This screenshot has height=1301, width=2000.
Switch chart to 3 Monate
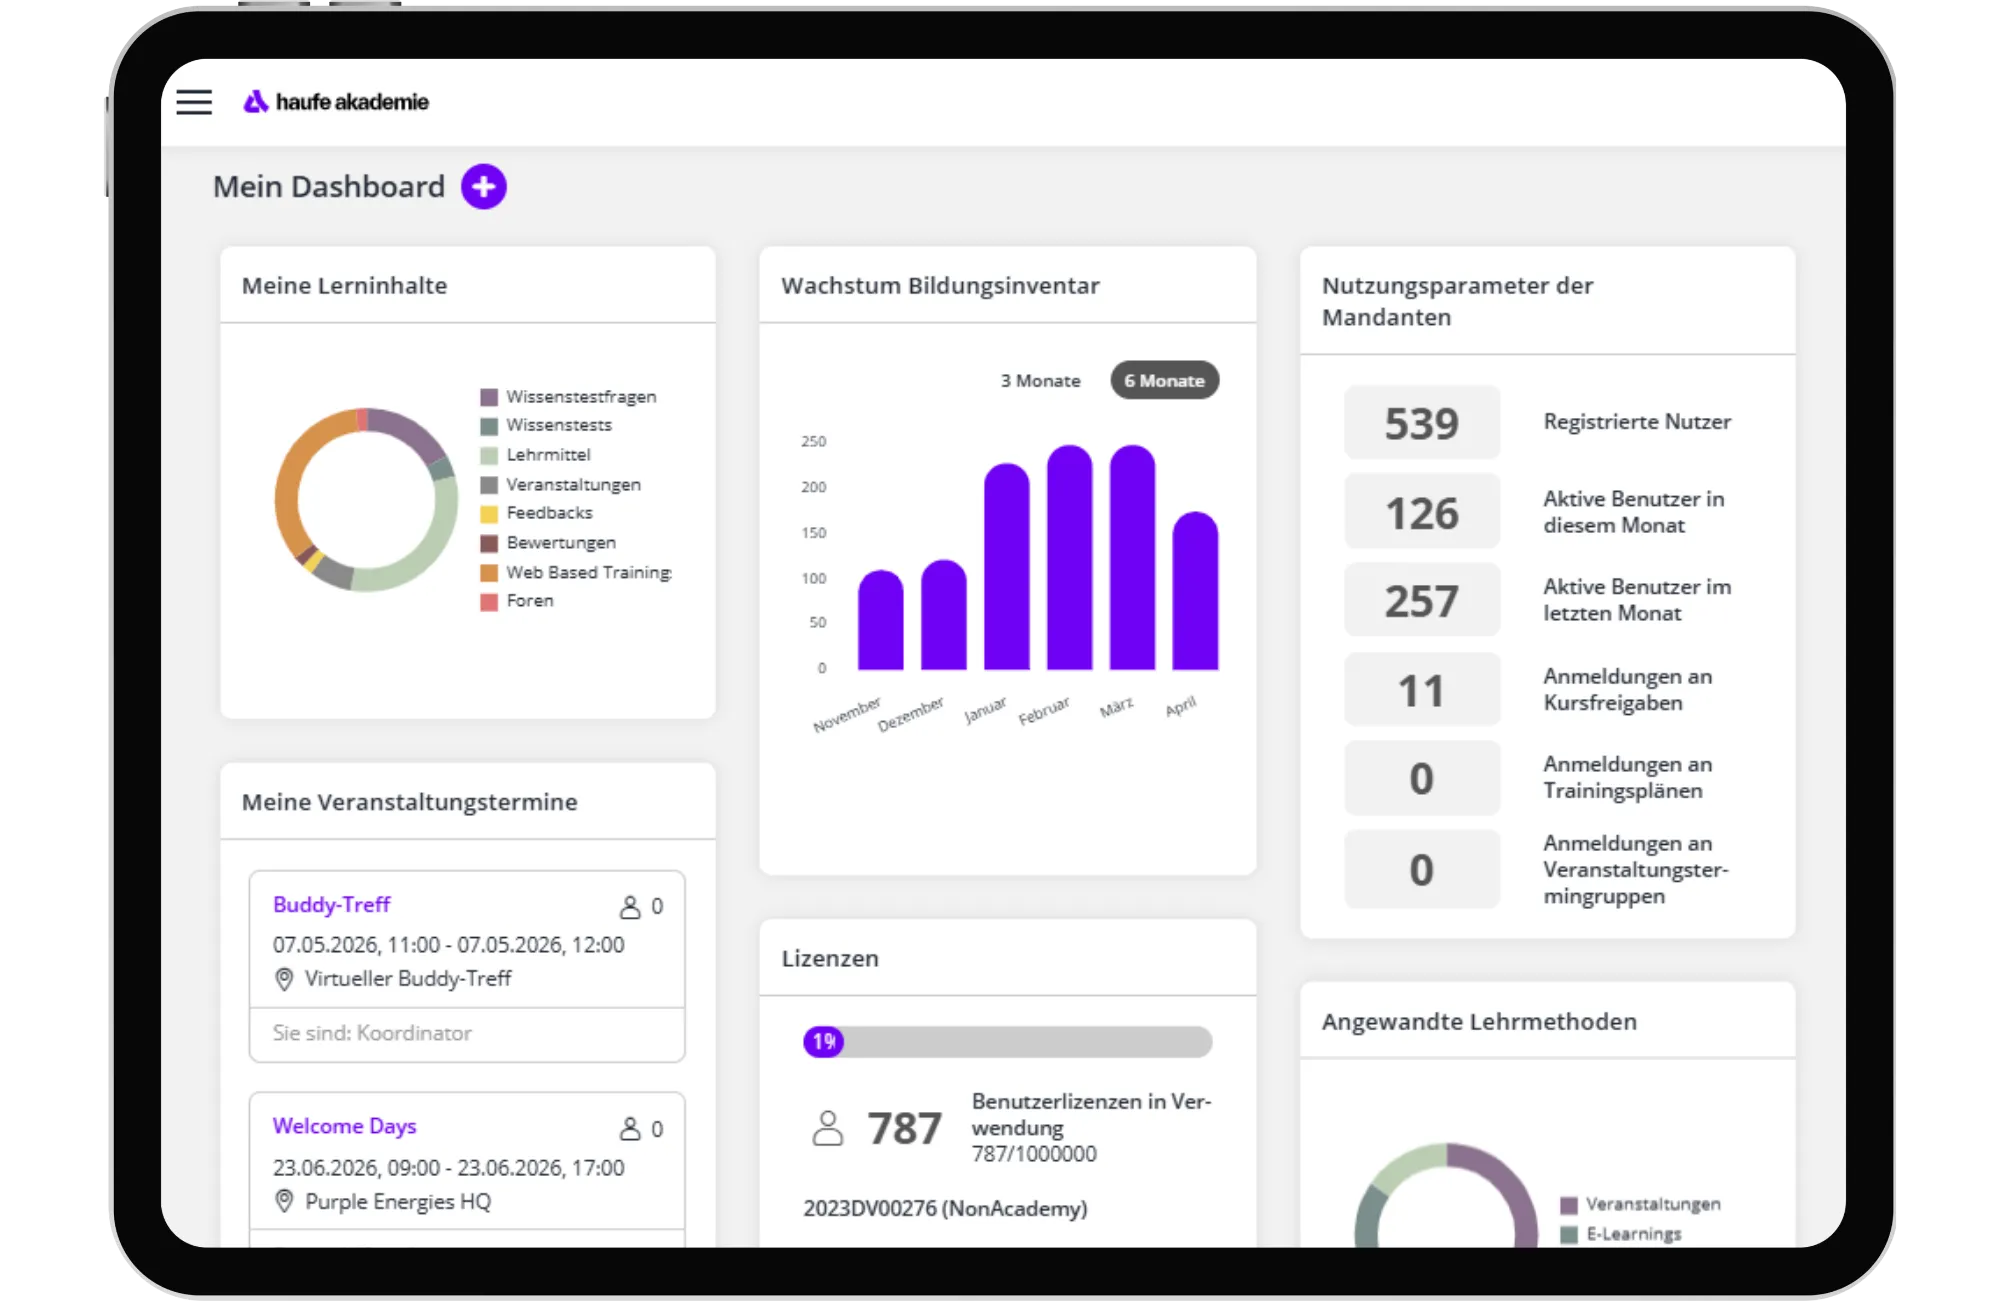1040,381
